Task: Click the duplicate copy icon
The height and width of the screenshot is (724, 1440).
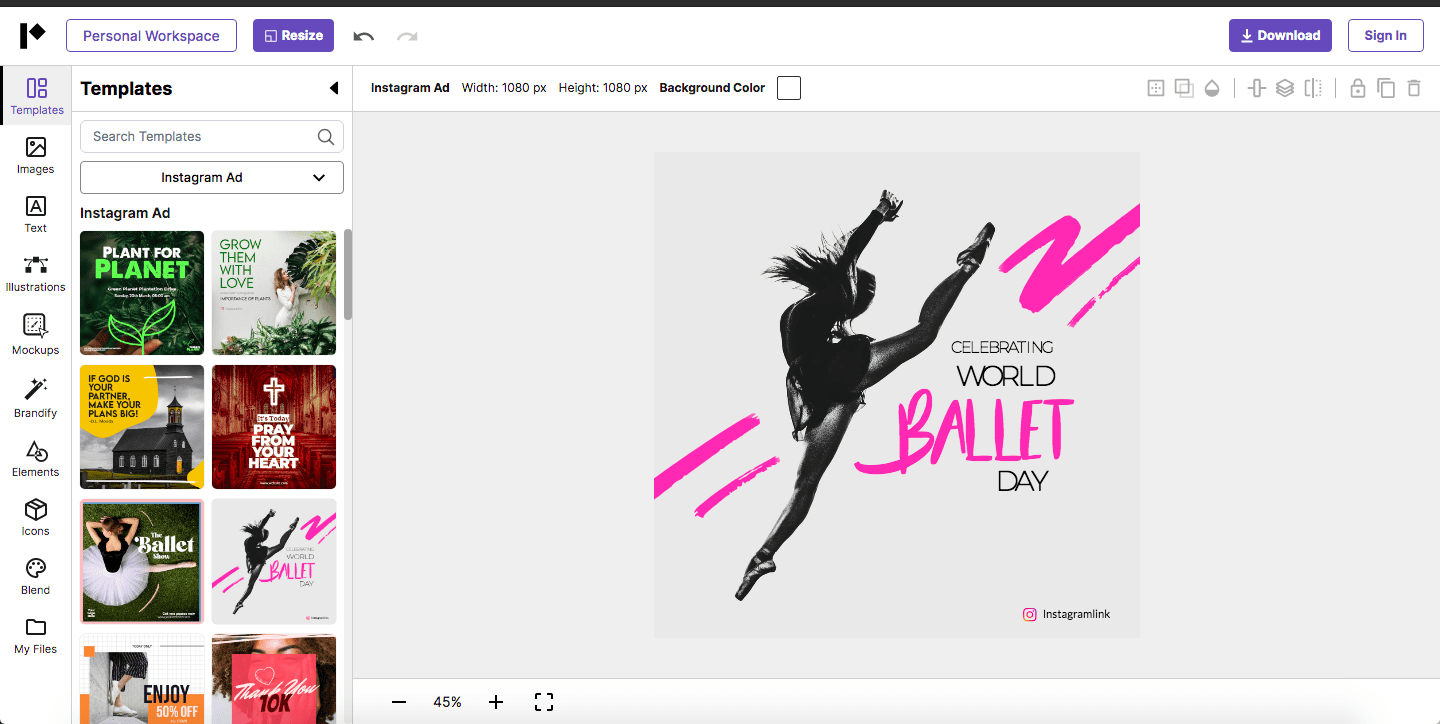Action: pyautogui.click(x=1386, y=88)
